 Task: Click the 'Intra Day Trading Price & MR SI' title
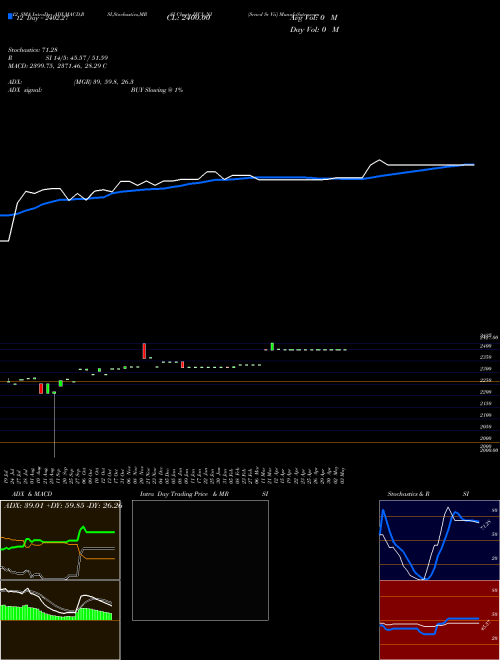click(x=204, y=494)
